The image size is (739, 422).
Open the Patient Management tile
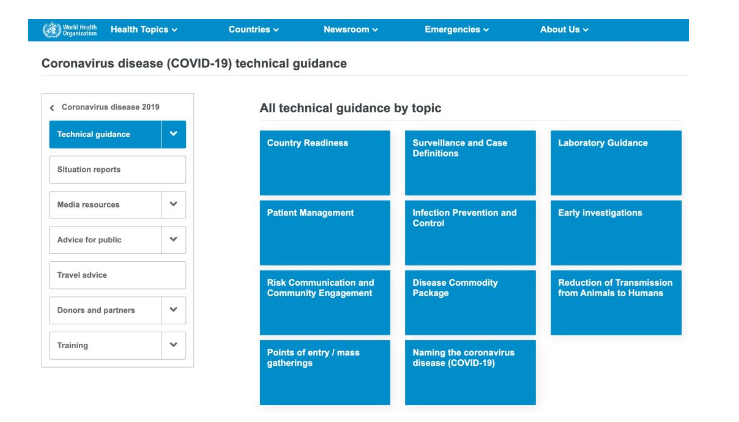325,232
